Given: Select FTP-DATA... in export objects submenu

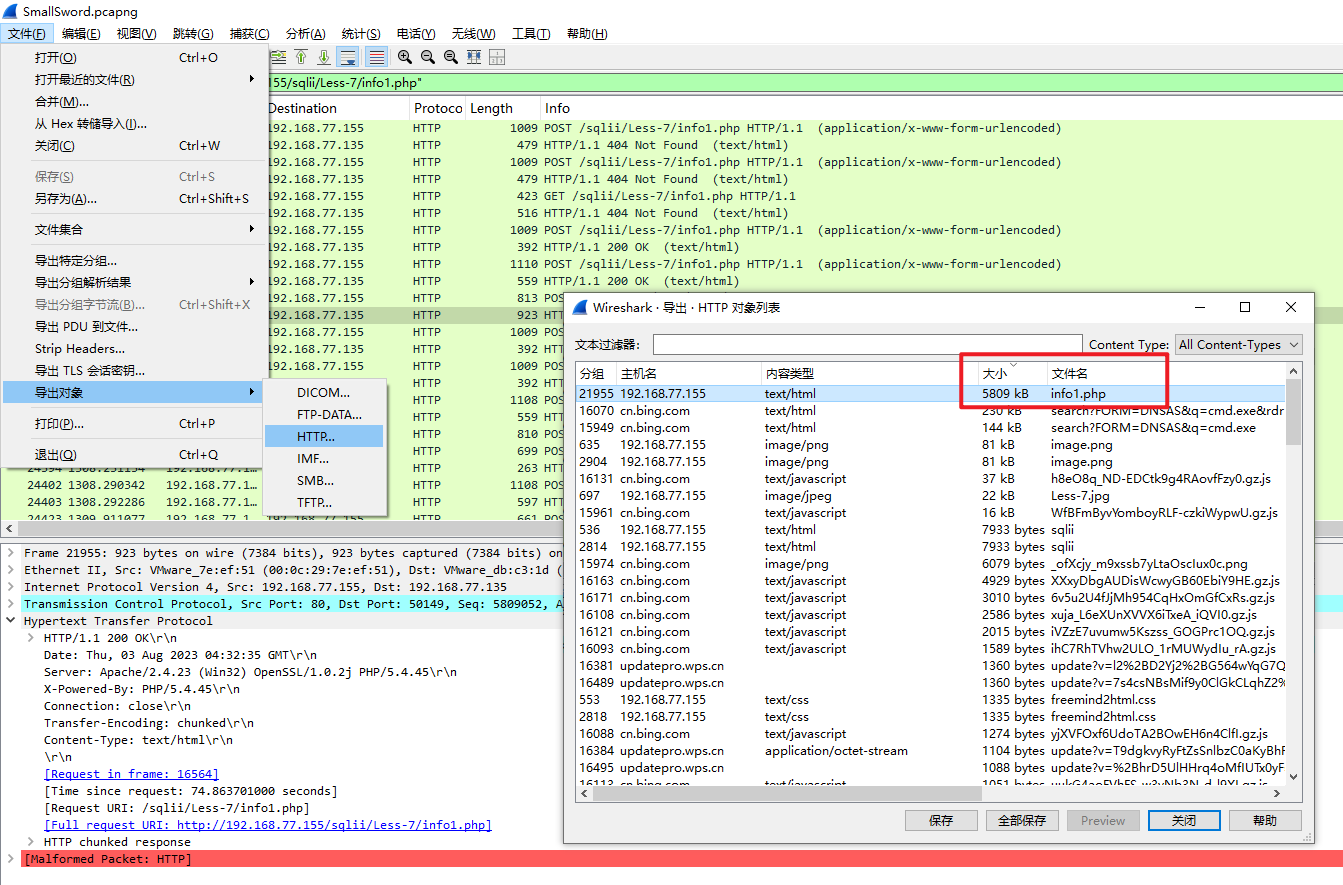Looking at the screenshot, I should pos(324,415).
